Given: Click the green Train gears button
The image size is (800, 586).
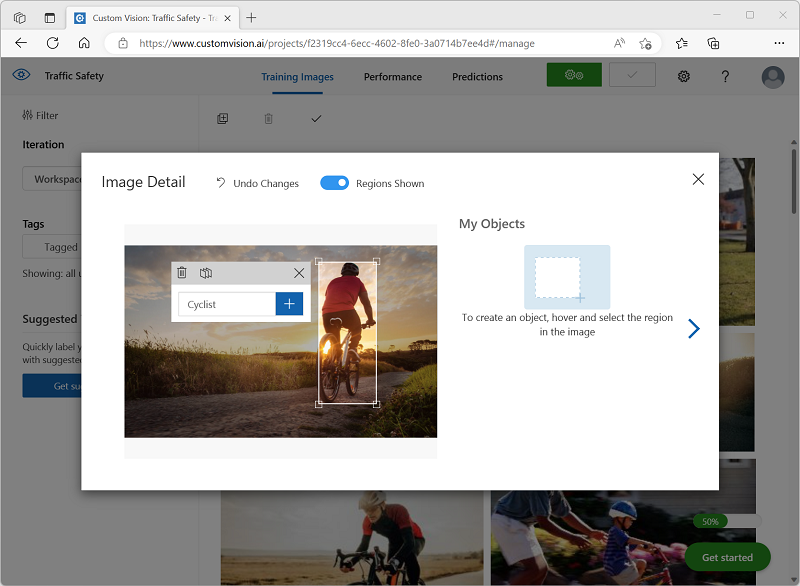Looking at the screenshot, I should pos(574,75).
